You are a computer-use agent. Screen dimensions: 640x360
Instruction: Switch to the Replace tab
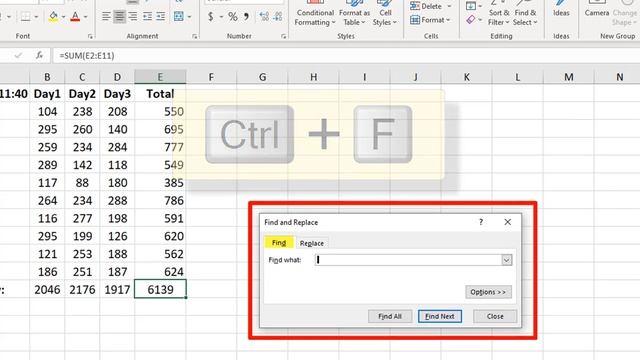click(x=312, y=243)
